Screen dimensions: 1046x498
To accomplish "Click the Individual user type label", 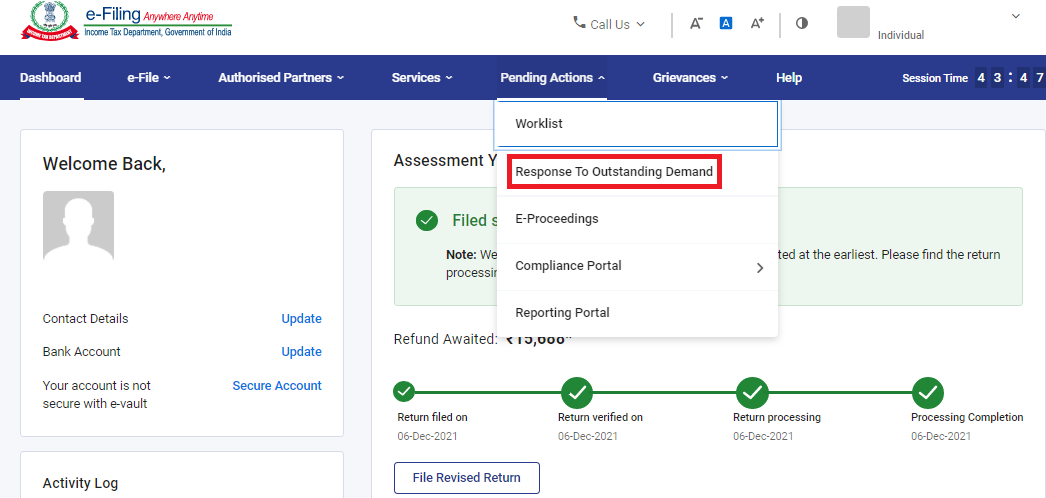I will click(x=901, y=35).
